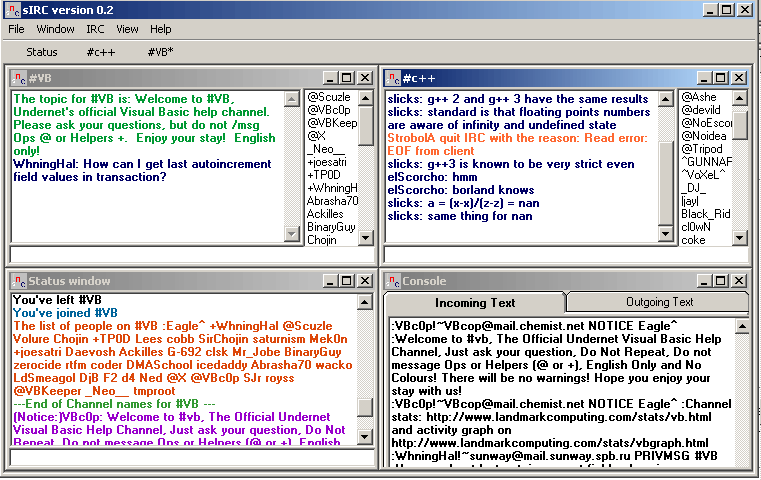Screen dimensions: 761x480
Task: Click 'You've joined #VB' status line
Action: [x=65, y=313]
